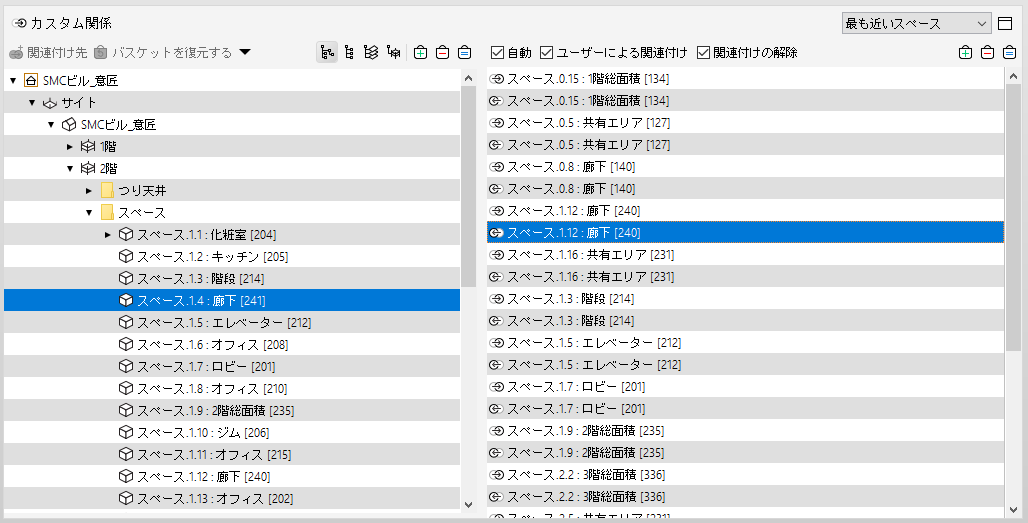The height and width of the screenshot is (523, 1028).
Task: Toggle the ユーザーによる関連付け checkbox
Action: [547, 52]
